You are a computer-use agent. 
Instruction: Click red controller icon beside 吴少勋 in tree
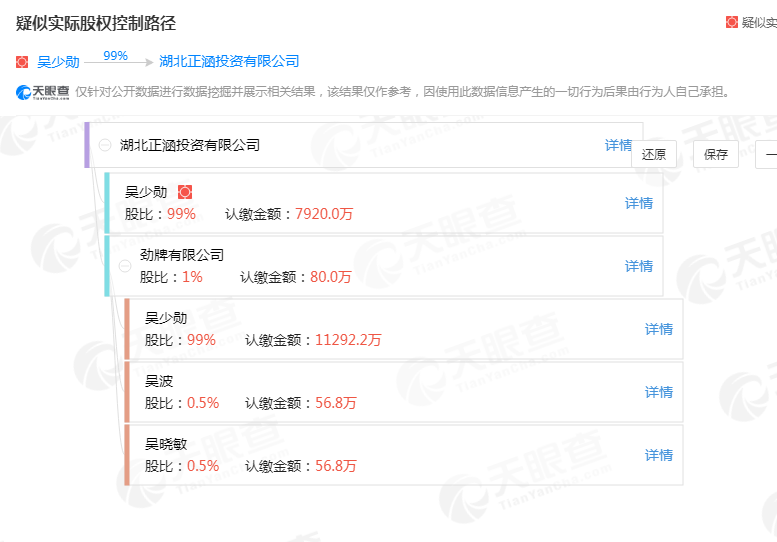(x=184, y=192)
